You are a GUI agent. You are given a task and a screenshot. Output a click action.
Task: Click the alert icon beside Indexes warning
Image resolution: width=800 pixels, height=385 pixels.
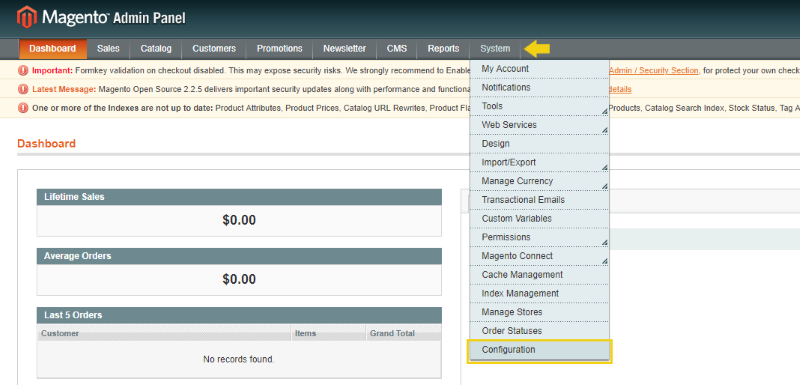coord(23,108)
